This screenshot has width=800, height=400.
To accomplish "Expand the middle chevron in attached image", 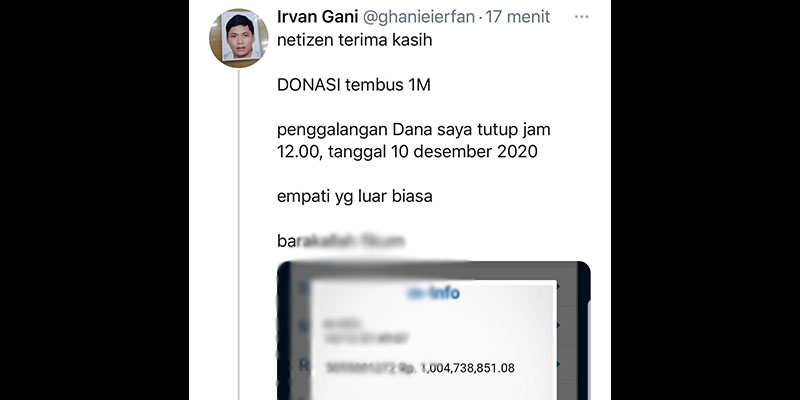I will (559, 325).
